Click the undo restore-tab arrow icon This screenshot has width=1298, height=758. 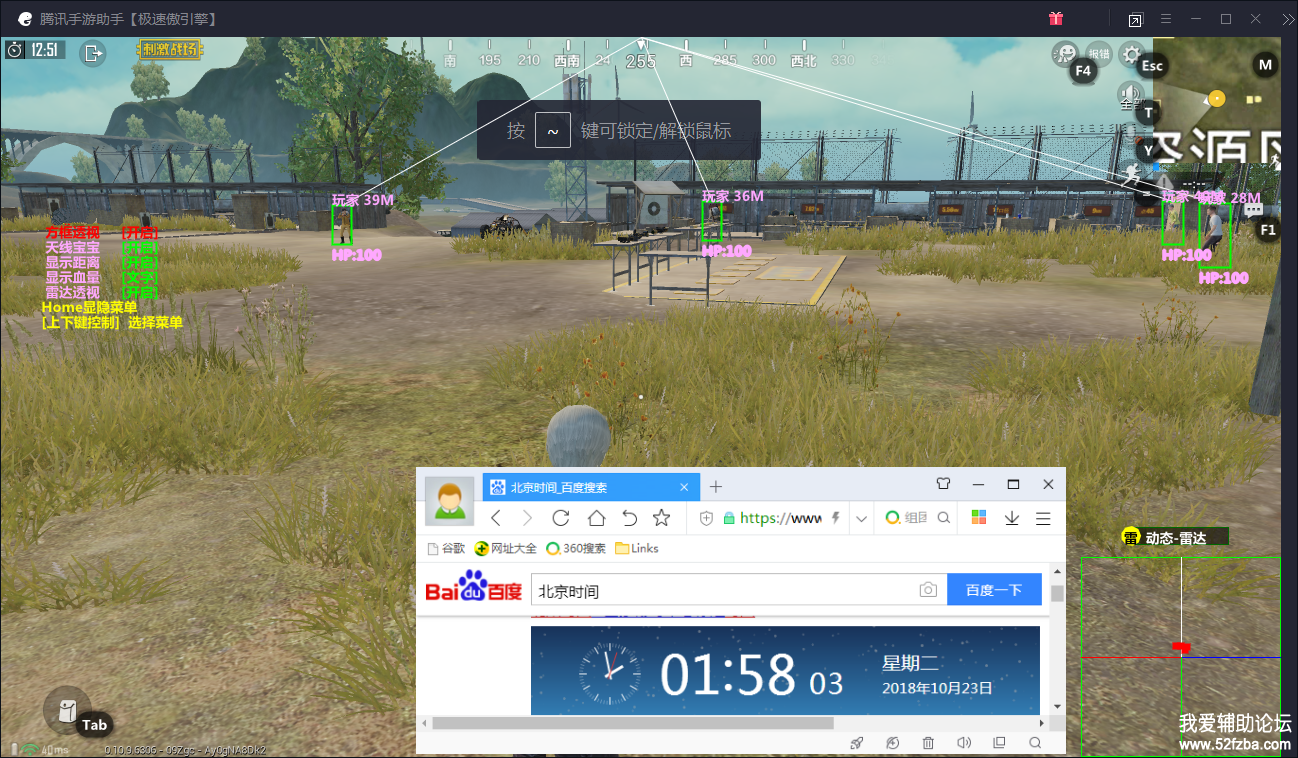(629, 518)
